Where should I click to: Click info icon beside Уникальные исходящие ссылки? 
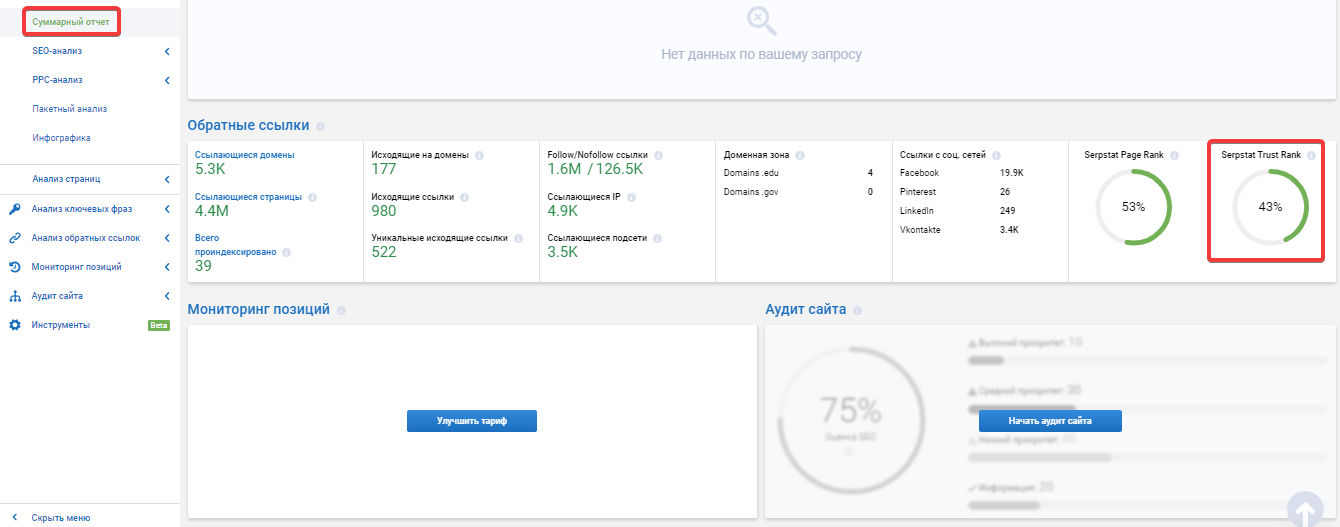click(x=518, y=238)
